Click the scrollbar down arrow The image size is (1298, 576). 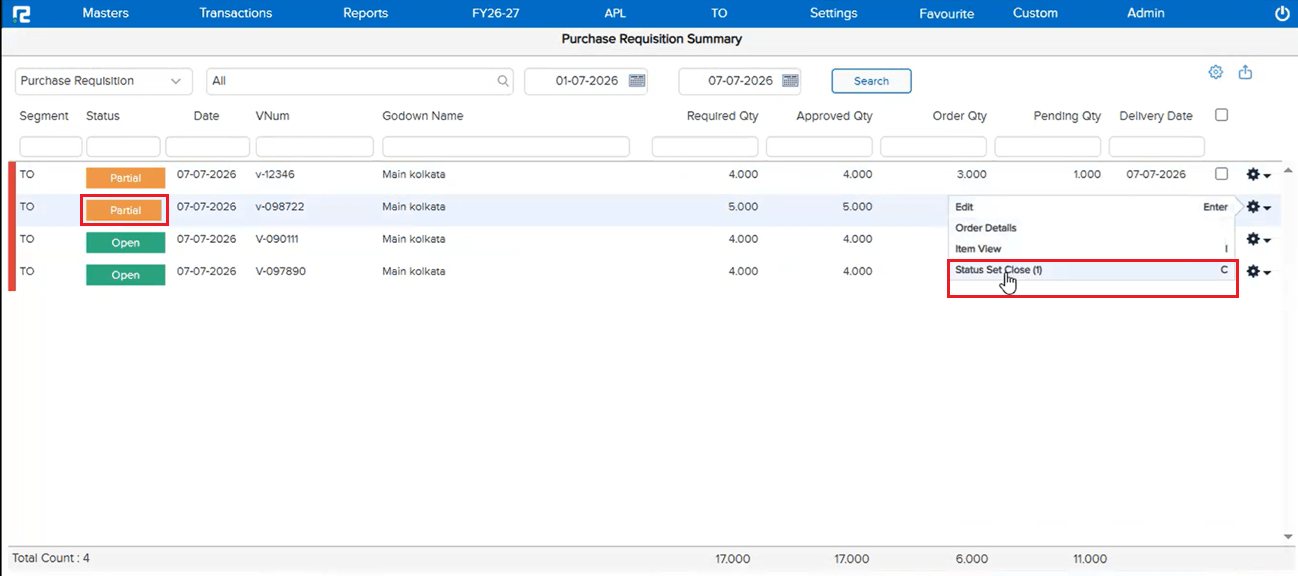click(x=1287, y=536)
